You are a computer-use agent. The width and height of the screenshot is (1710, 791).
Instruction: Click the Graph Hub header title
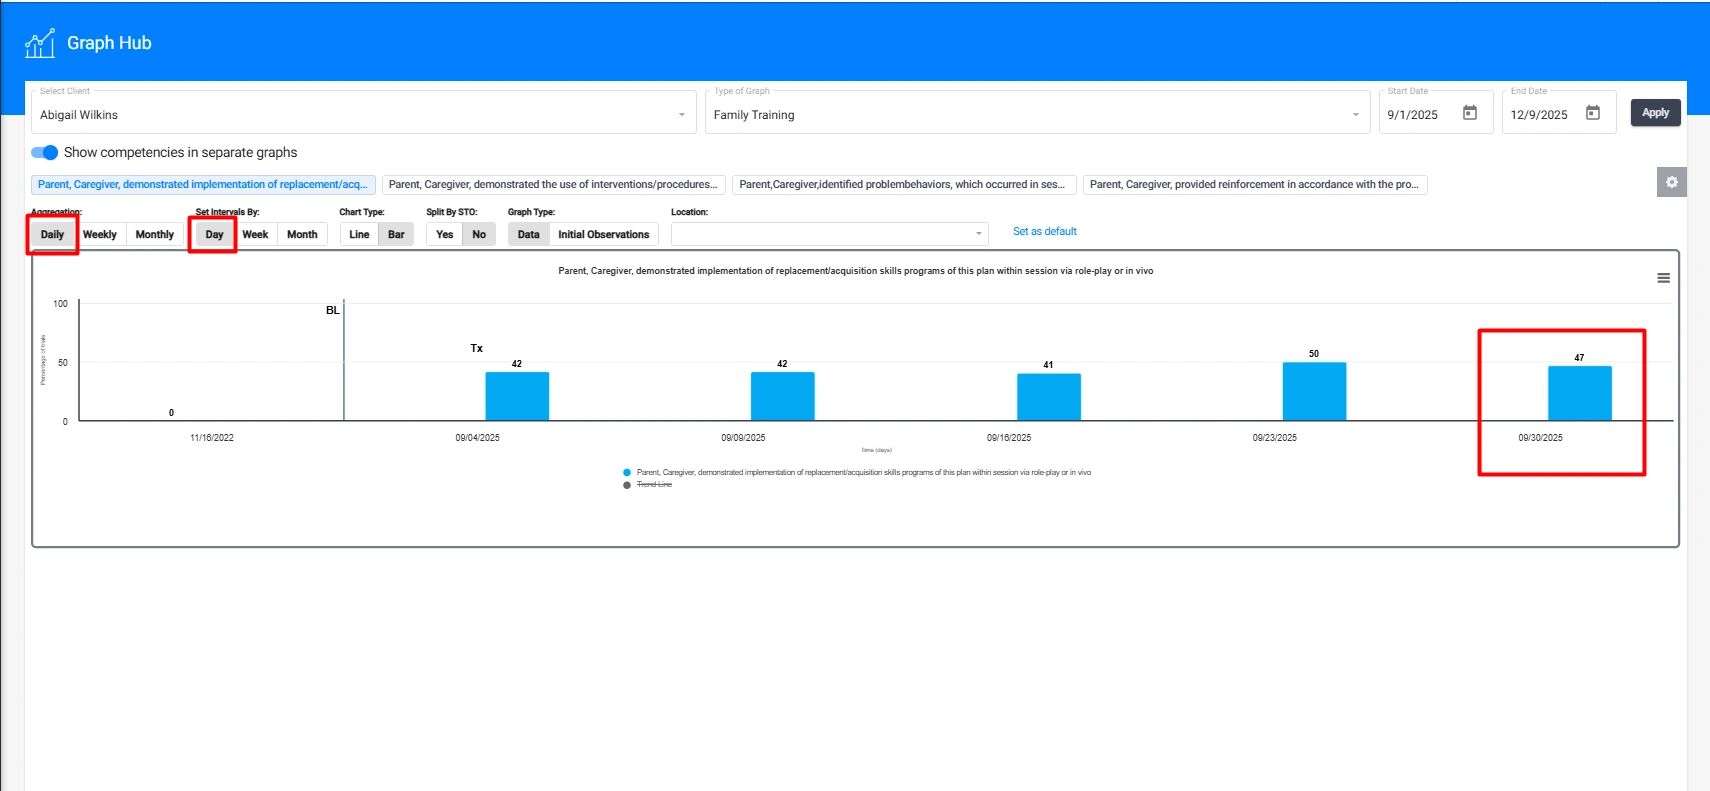109,43
